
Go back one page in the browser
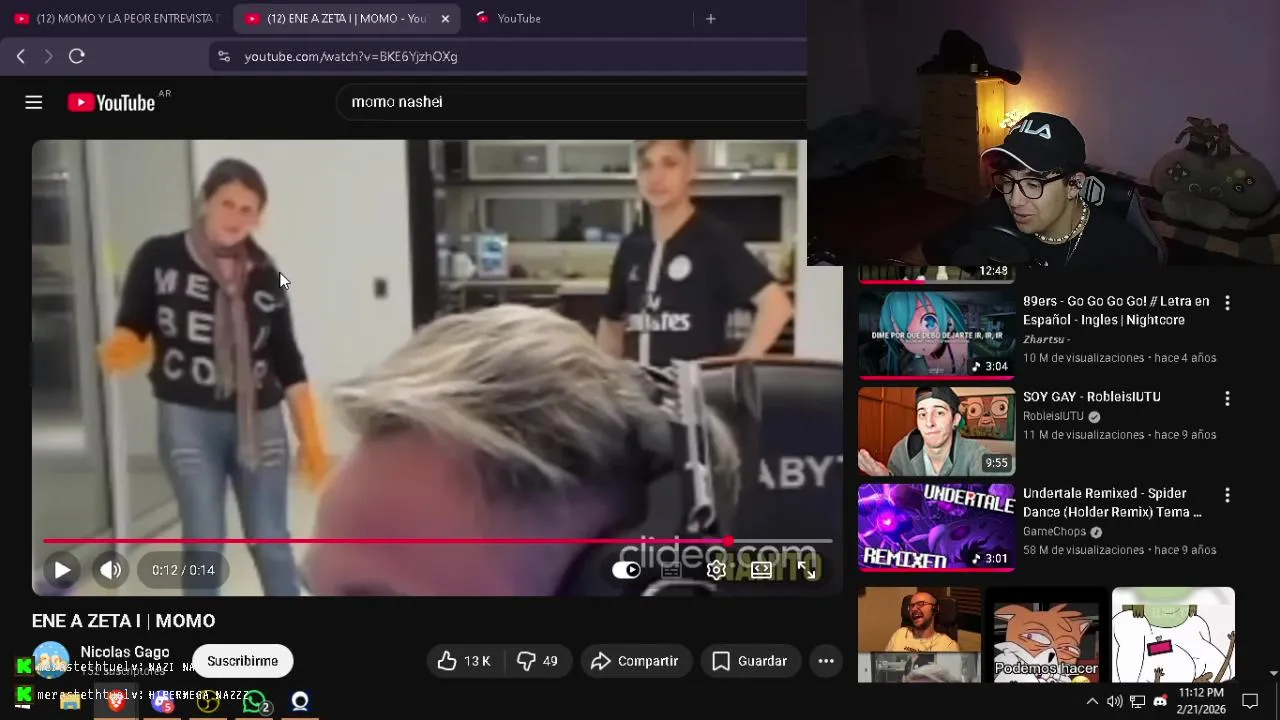pyautogui.click(x=20, y=57)
